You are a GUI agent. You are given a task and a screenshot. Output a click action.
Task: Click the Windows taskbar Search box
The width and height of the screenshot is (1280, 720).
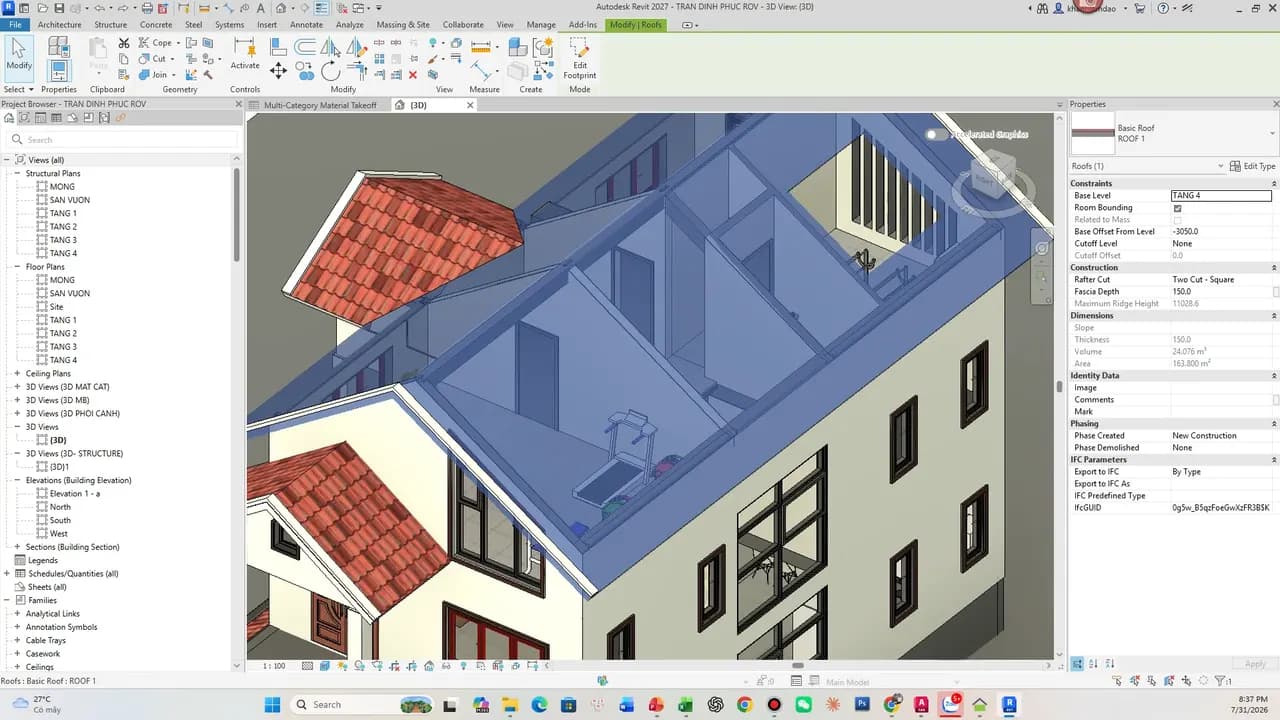tap(363, 705)
